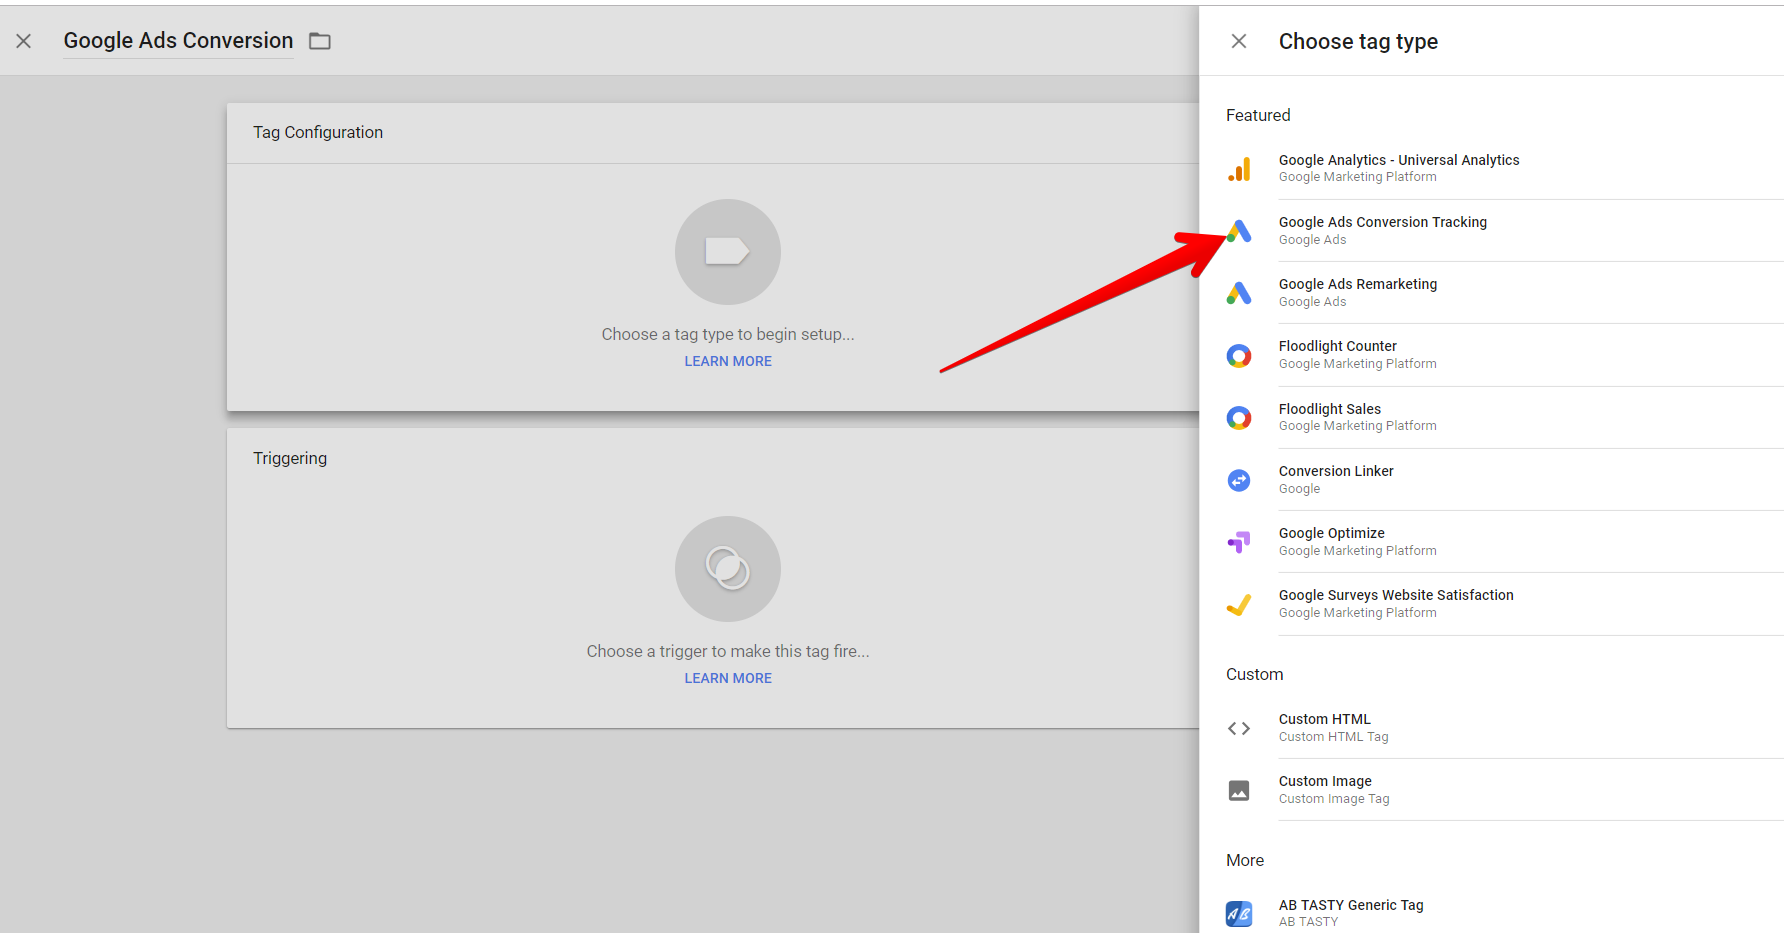Select Google Analytics - Universal Analytics tag type
The width and height of the screenshot is (1784, 933).
pyautogui.click(x=1504, y=169)
